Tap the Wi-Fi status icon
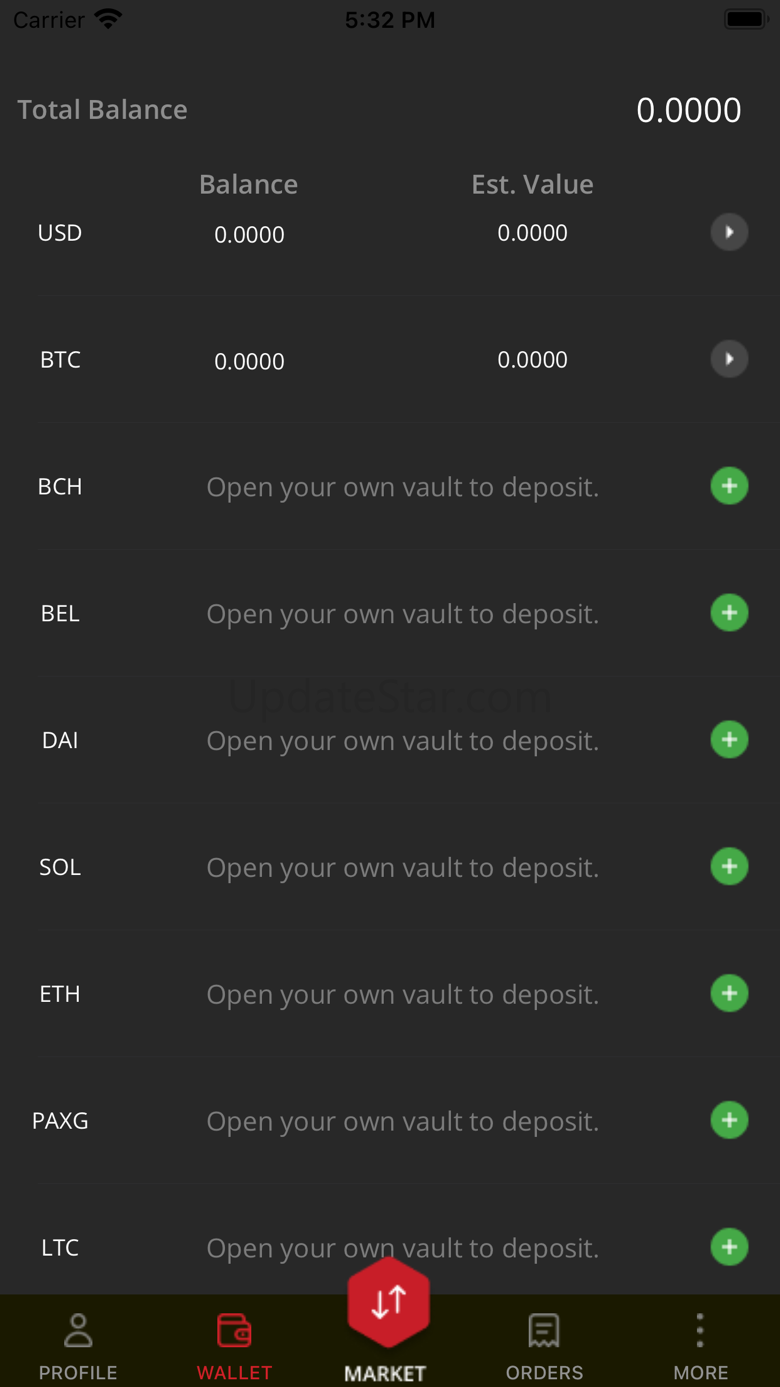The height and width of the screenshot is (1387, 780). (108, 19)
